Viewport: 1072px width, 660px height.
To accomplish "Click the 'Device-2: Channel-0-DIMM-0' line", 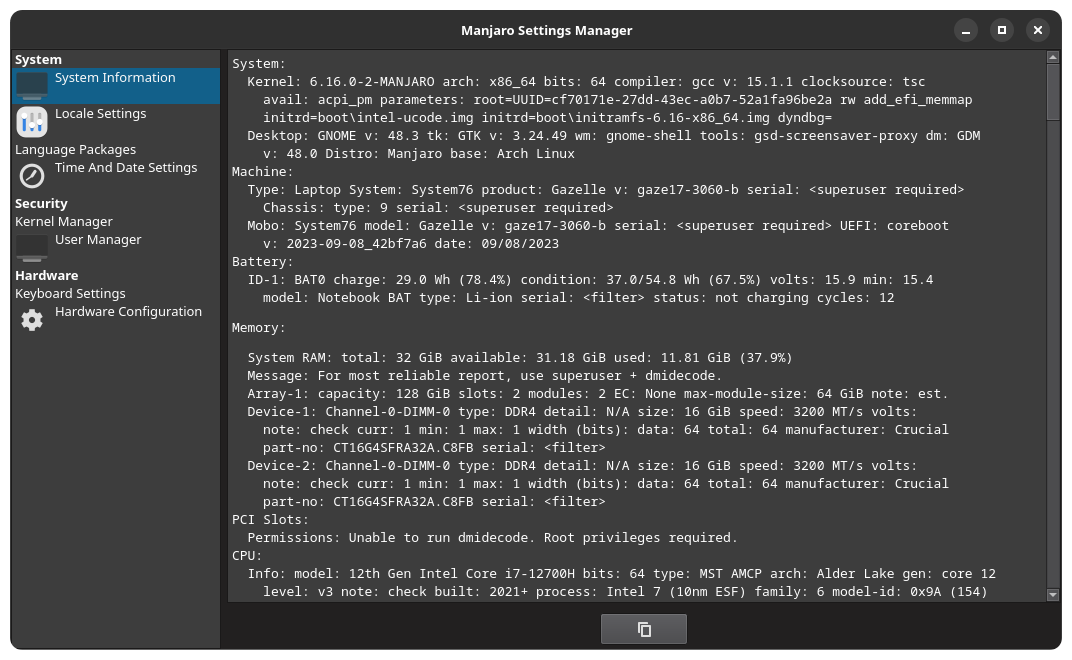I will [582, 466].
